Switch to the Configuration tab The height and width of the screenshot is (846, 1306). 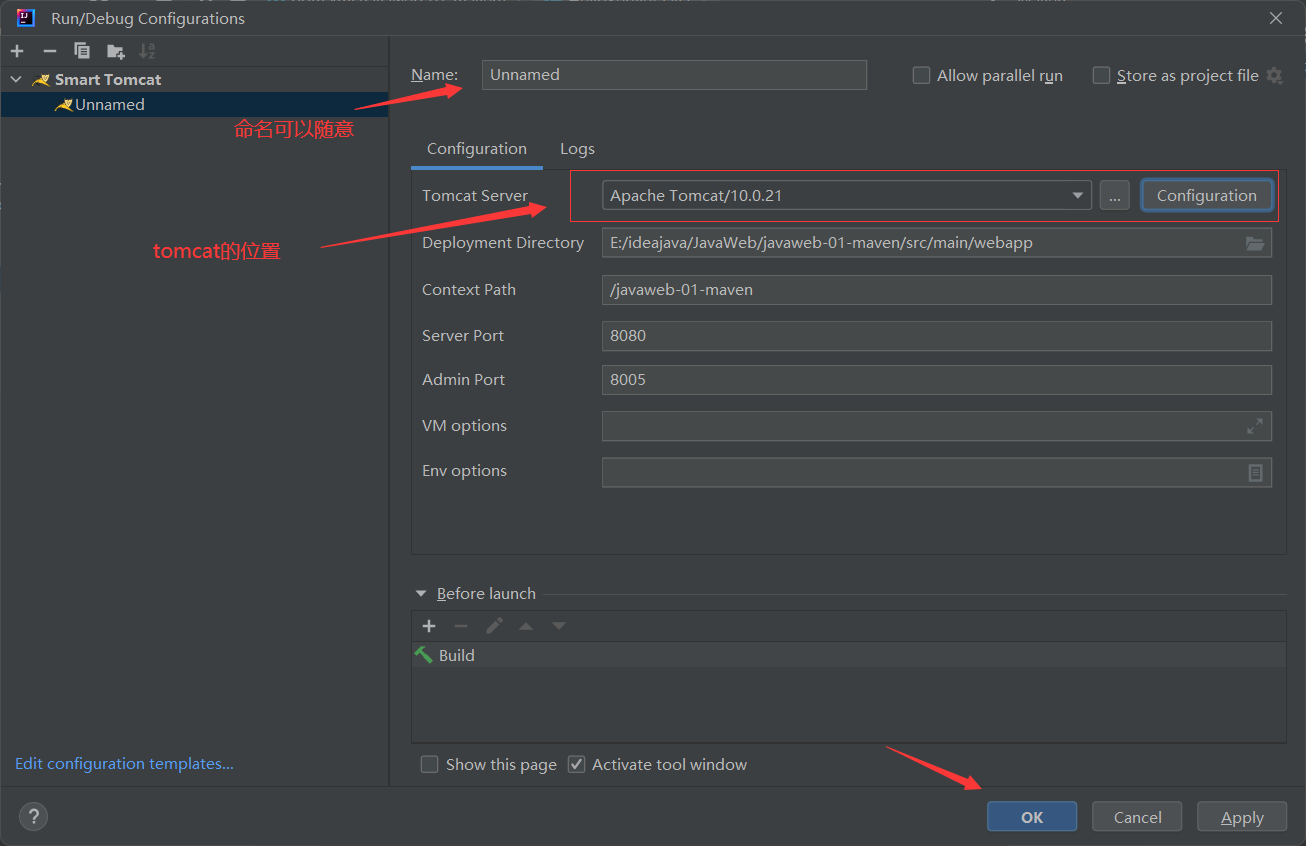tap(477, 149)
